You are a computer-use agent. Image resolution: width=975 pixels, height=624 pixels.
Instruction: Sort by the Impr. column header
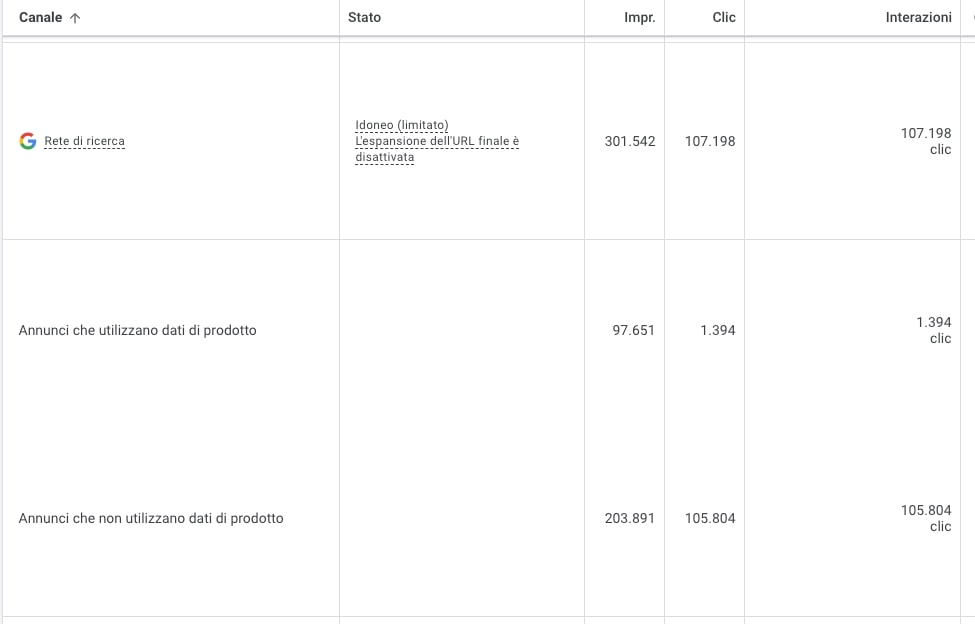point(639,18)
